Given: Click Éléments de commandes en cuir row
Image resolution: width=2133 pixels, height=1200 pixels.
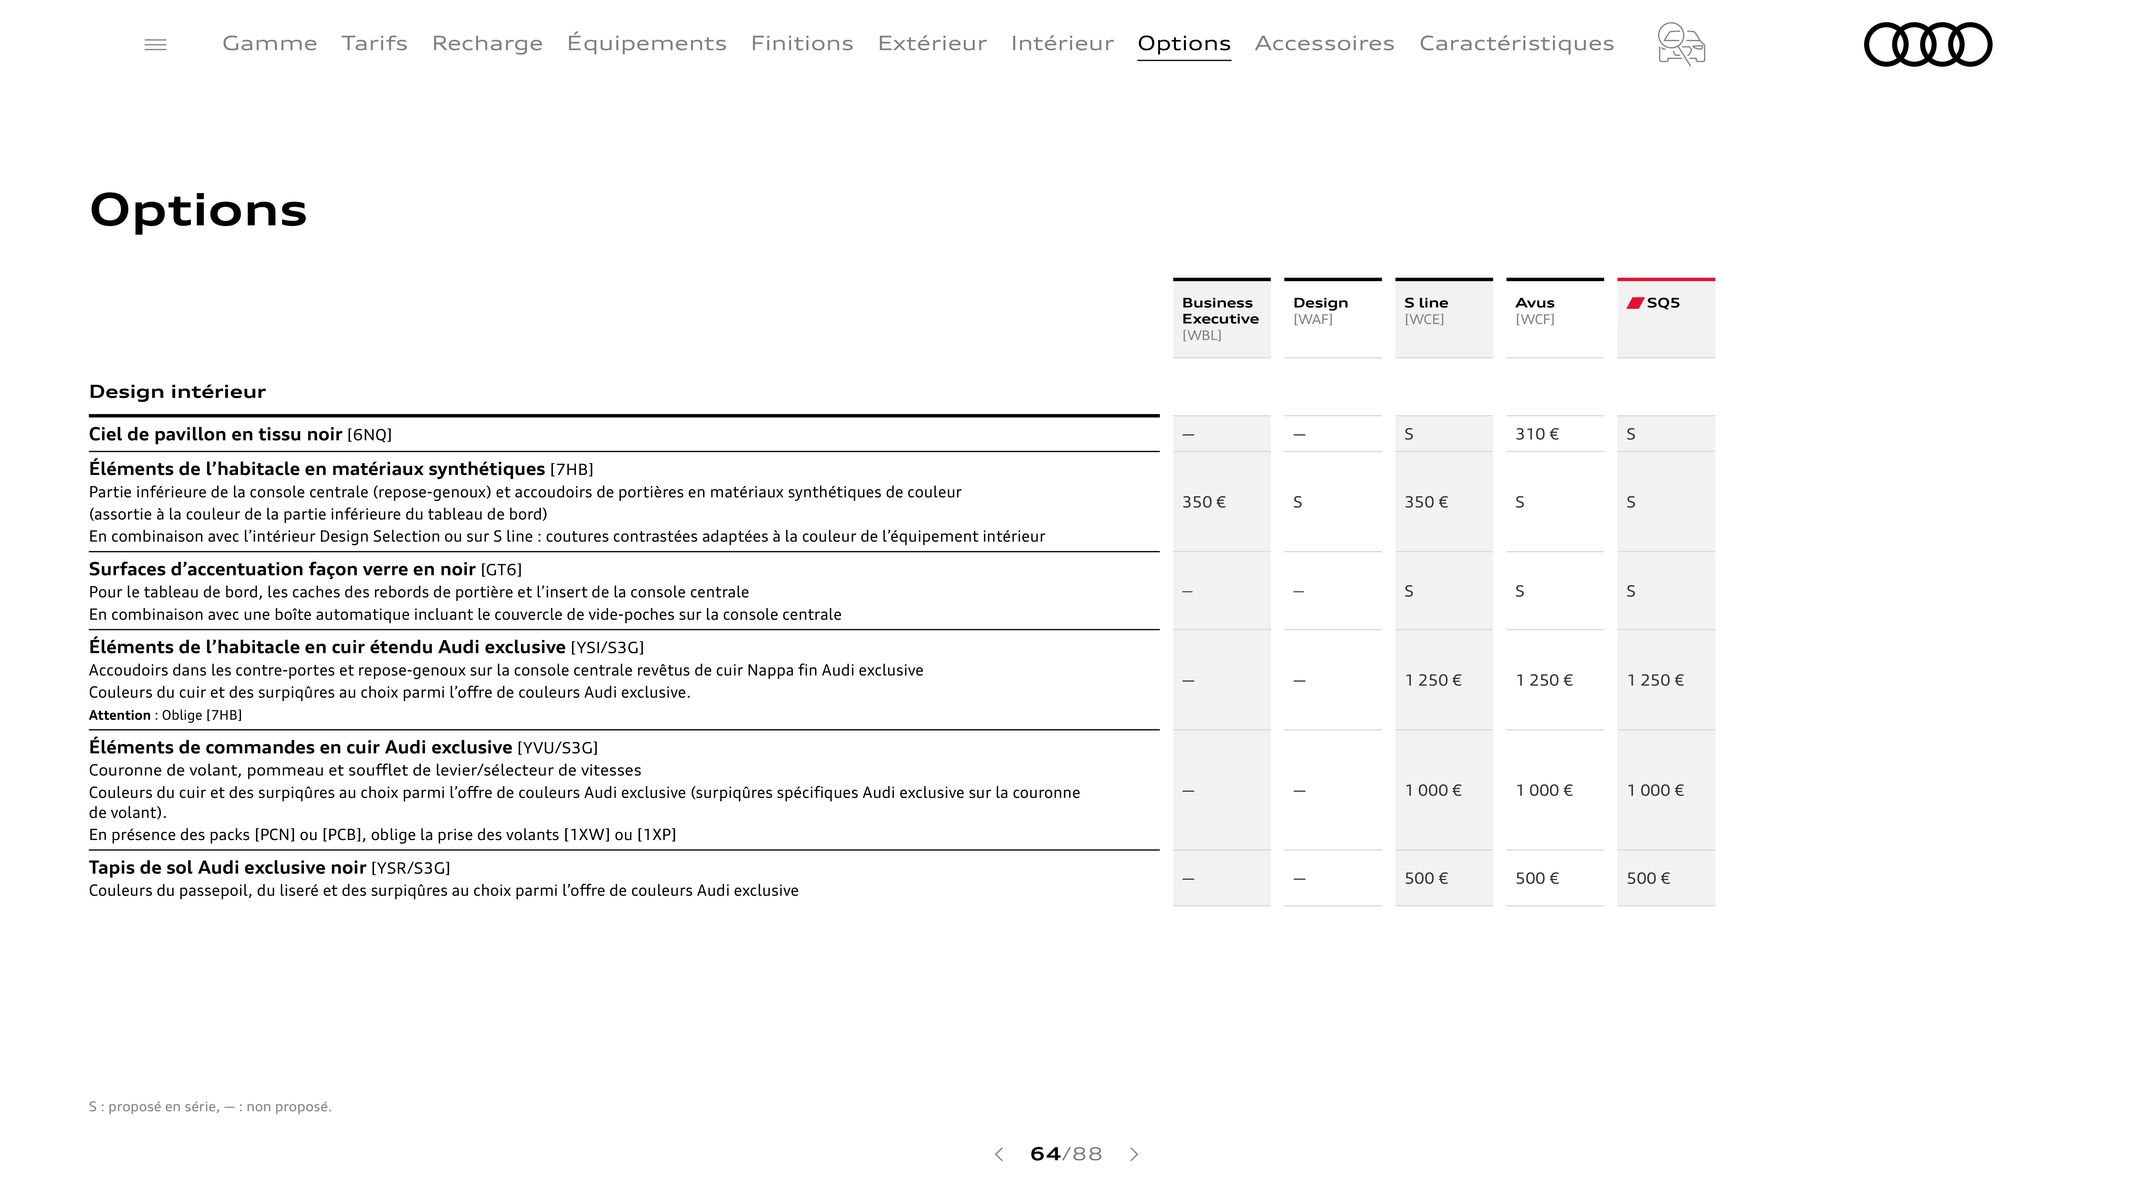Looking at the screenshot, I should [x=624, y=790].
